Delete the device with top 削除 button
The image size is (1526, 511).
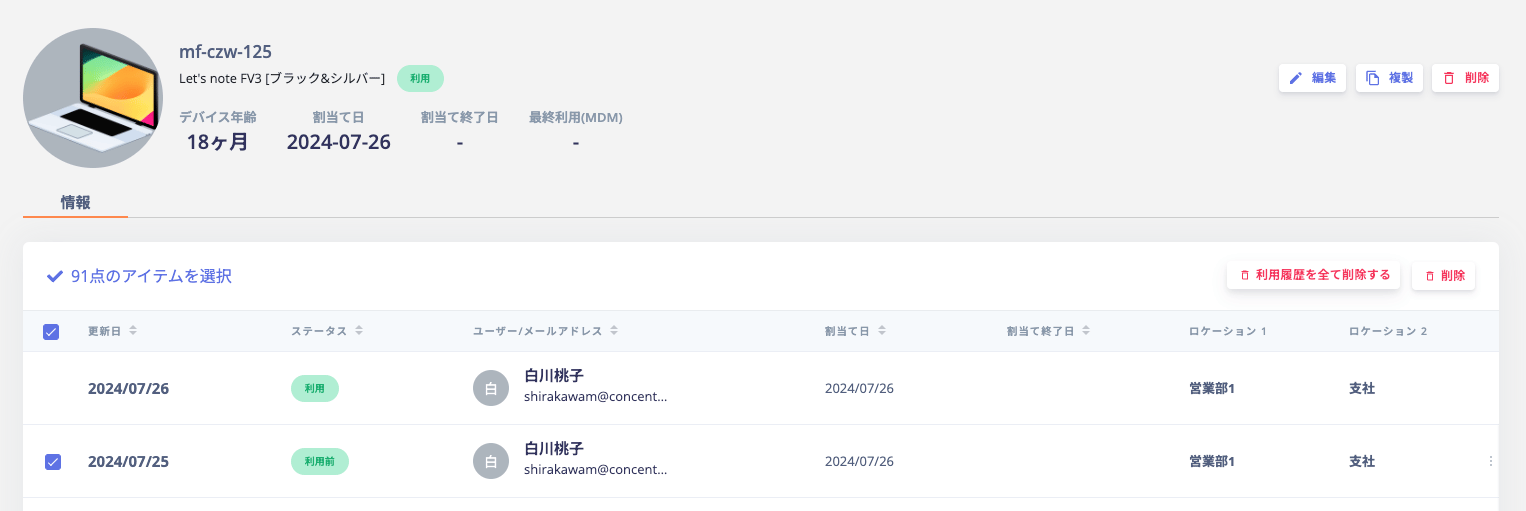tap(1465, 78)
